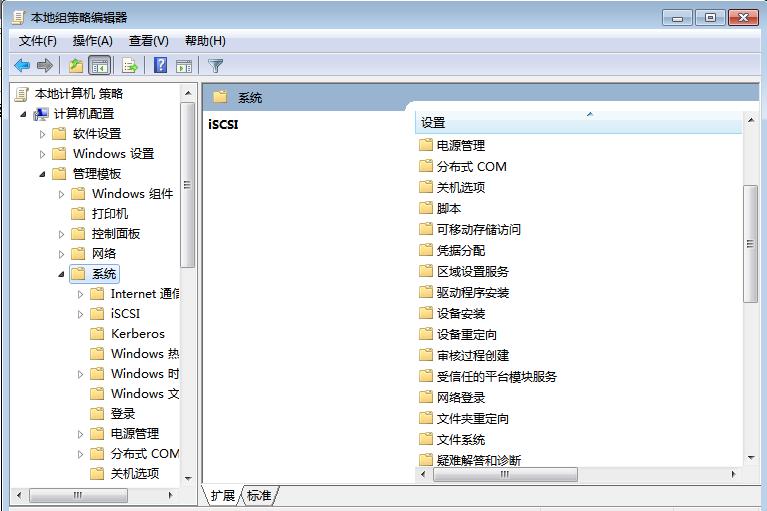This screenshot has width=767, height=511.
Task: Open the 文件(F) menu
Action: 38,41
